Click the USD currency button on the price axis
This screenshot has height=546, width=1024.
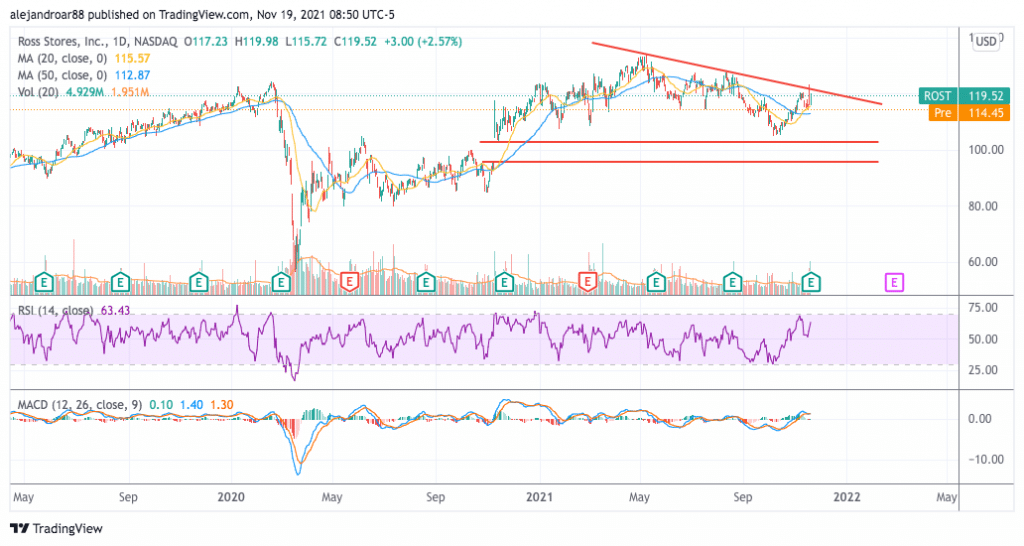coord(985,41)
